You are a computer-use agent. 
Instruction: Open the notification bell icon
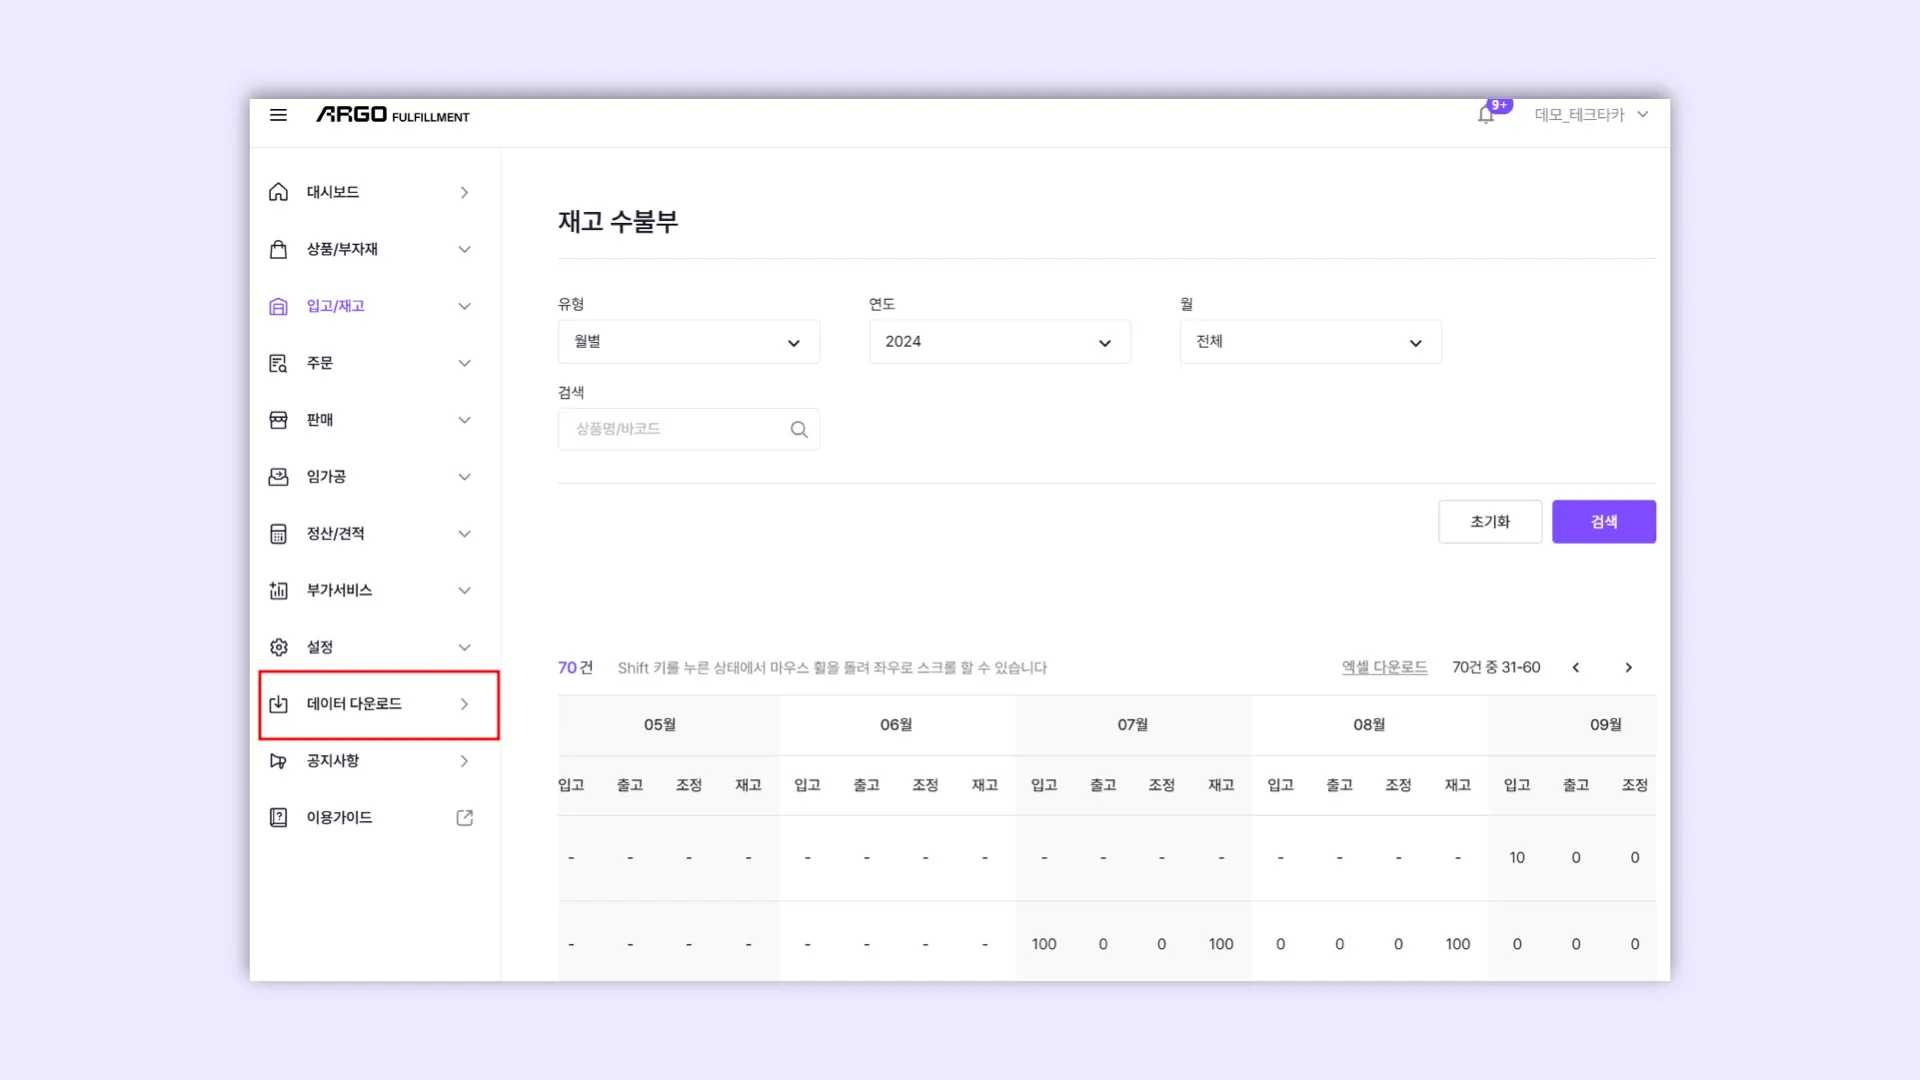1486,115
